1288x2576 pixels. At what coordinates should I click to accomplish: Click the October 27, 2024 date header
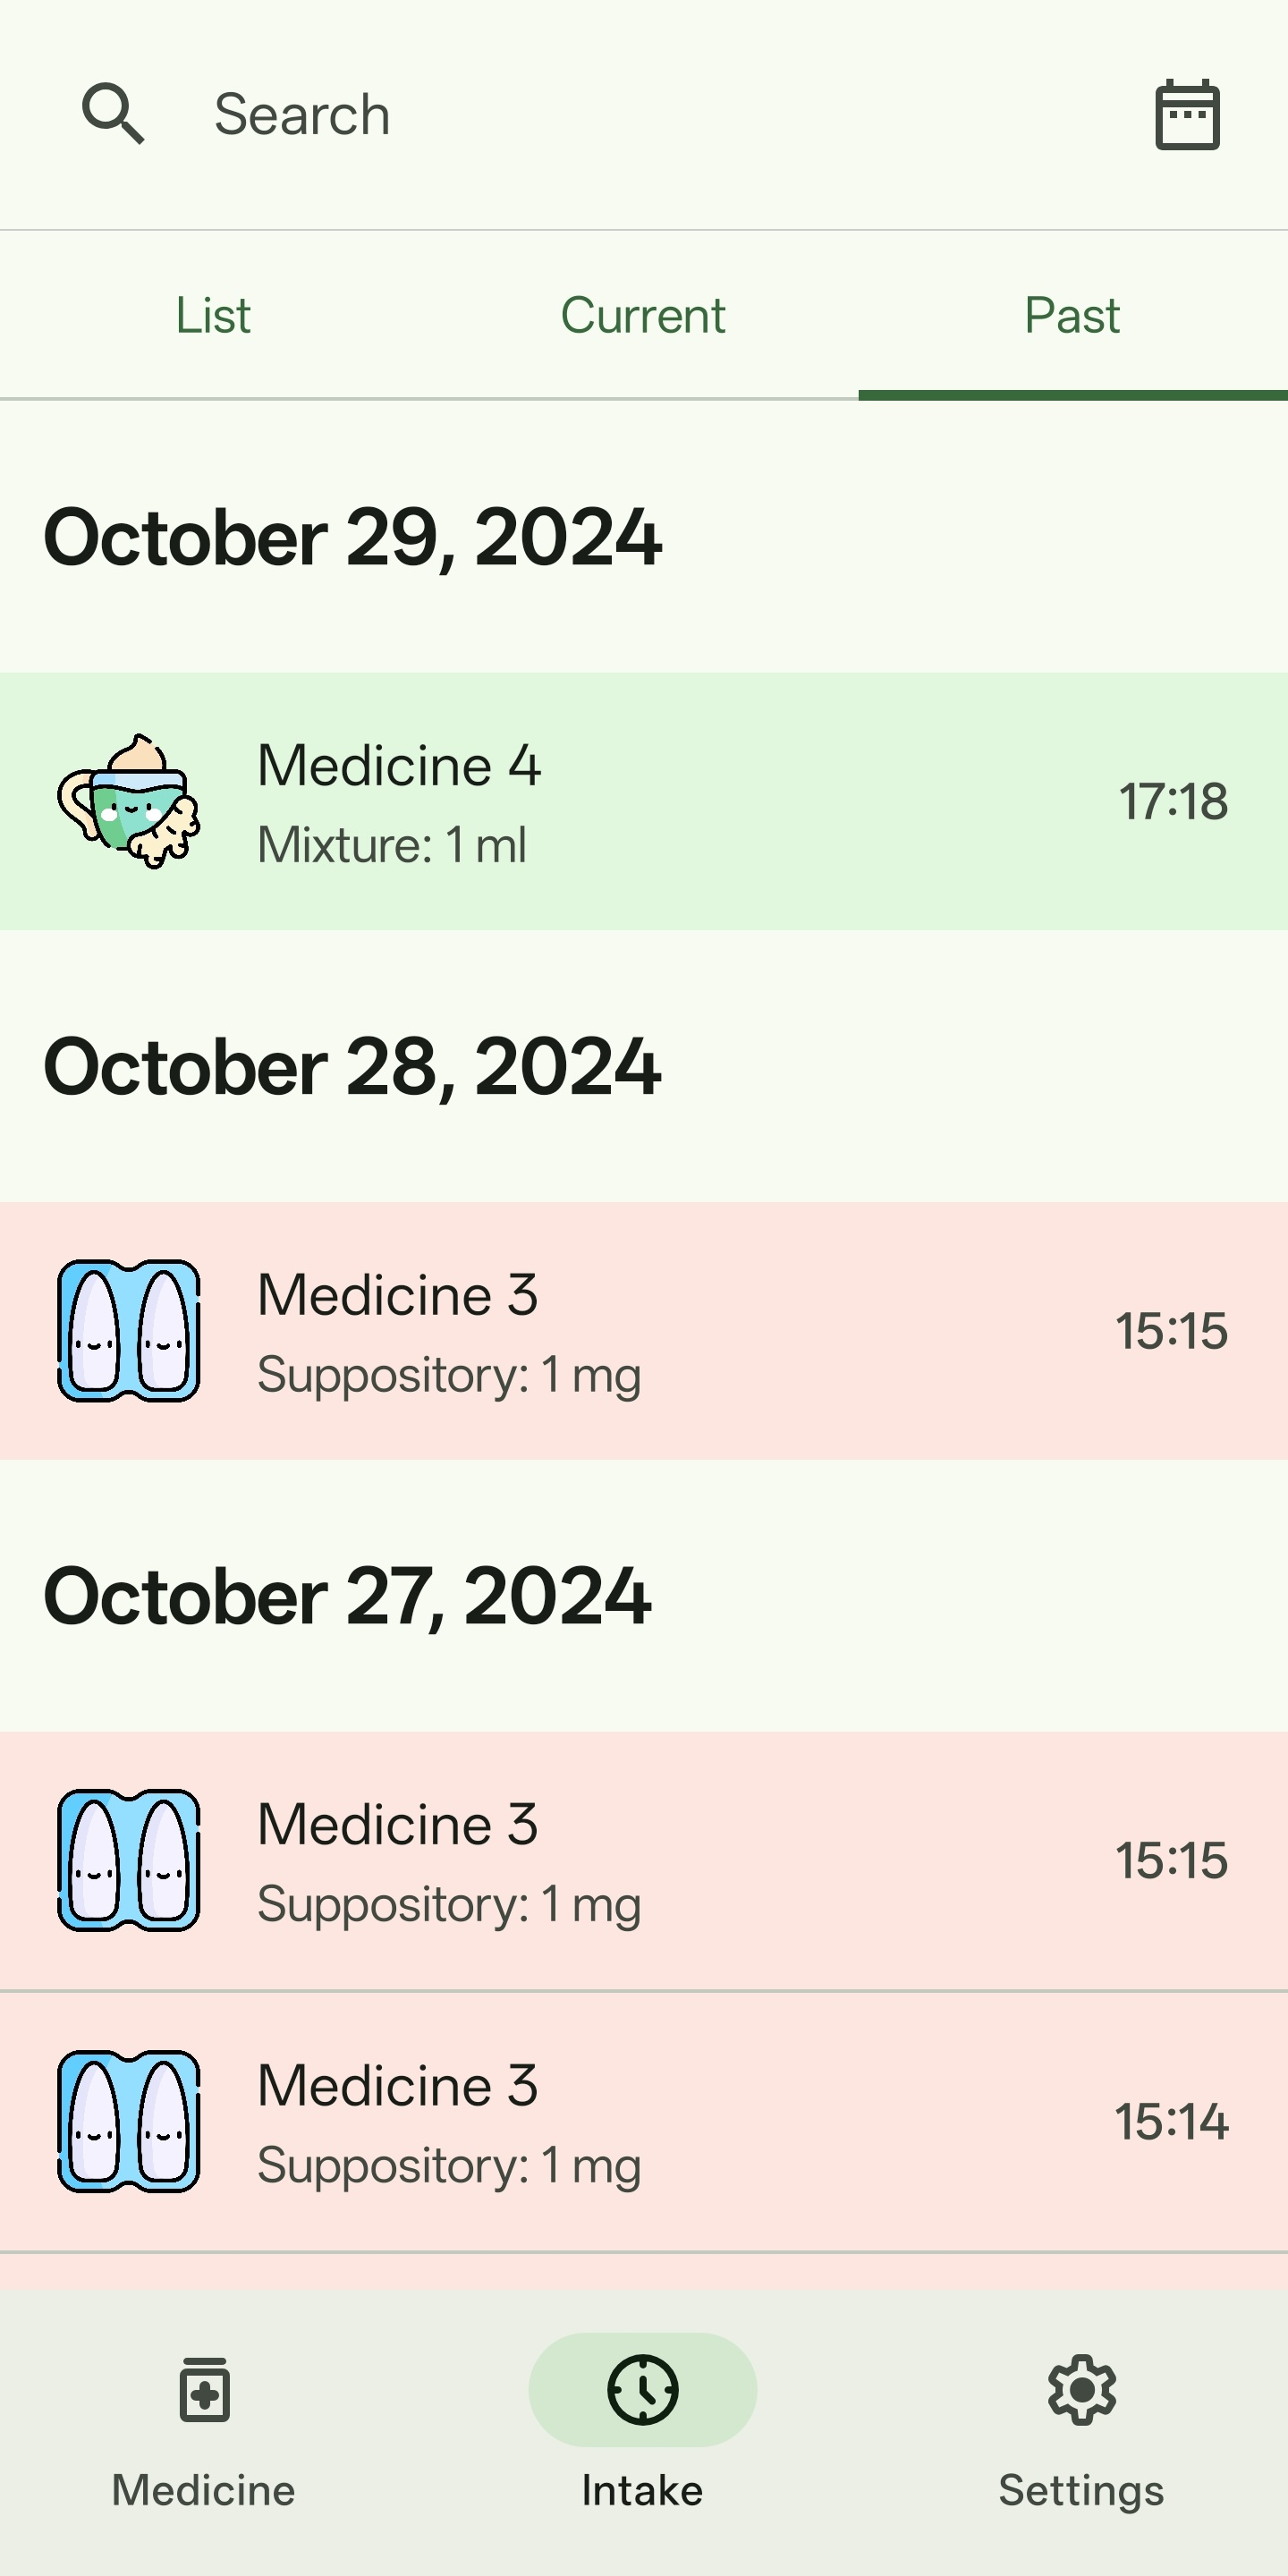pos(348,1597)
